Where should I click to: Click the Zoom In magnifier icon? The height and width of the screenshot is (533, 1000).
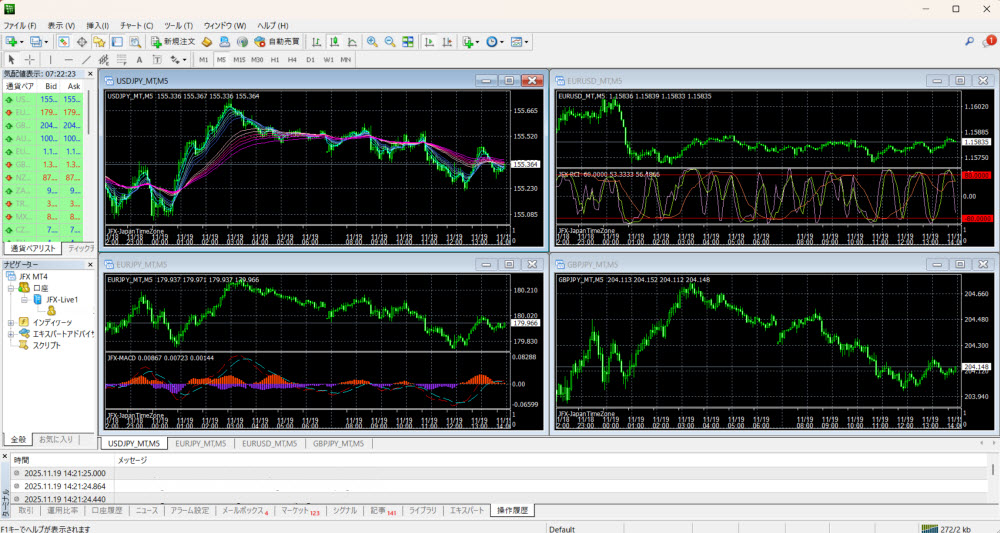[x=372, y=42]
